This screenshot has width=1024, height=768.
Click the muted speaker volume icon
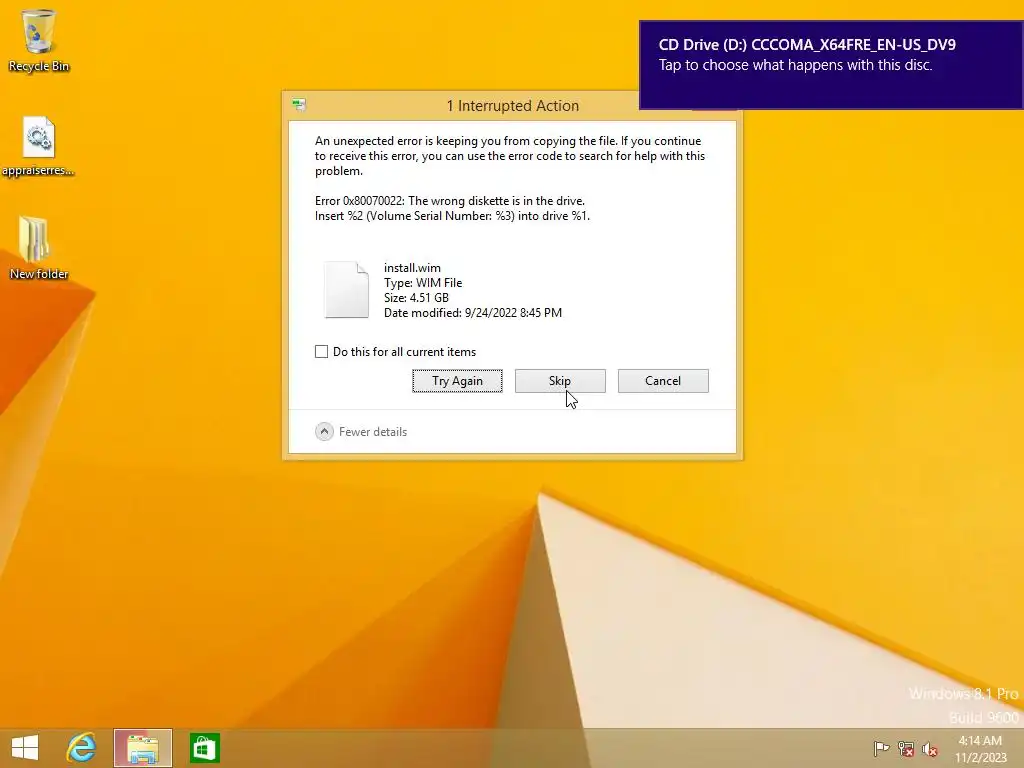pos(929,749)
